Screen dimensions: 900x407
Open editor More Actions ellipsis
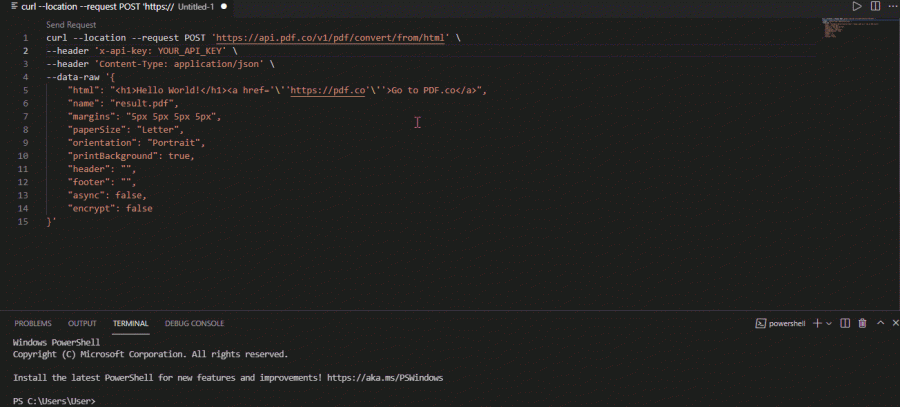(893, 6)
